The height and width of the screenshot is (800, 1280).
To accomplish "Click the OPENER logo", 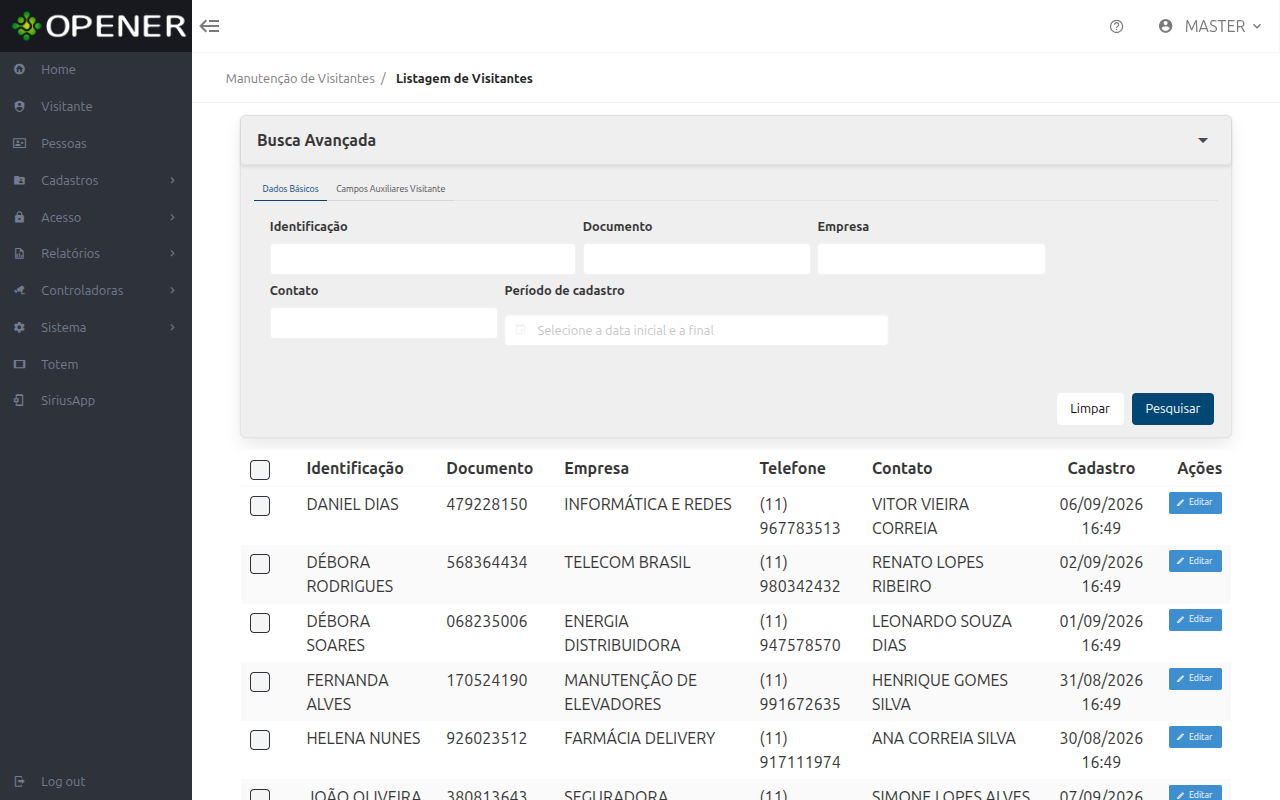I will (99, 26).
